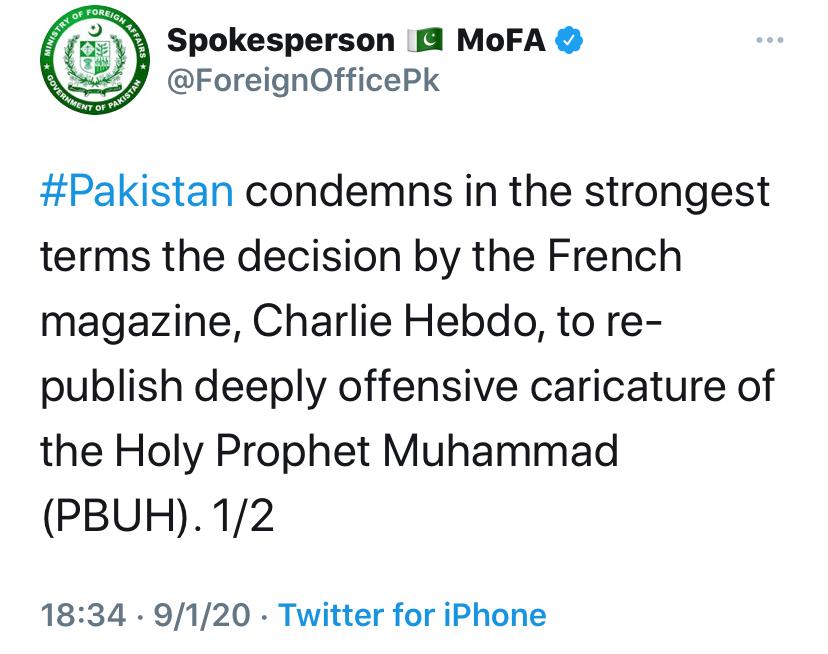
Task: Open the #Pakistan hashtag link
Action: click(x=138, y=191)
